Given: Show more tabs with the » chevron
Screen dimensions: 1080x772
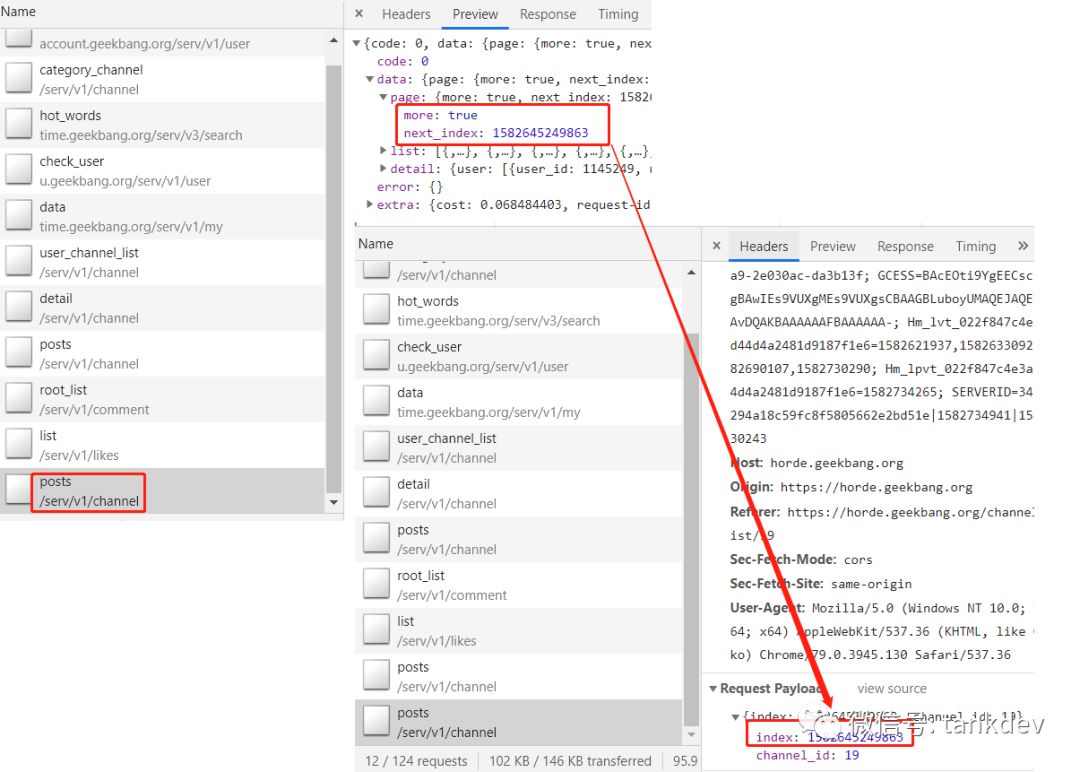Looking at the screenshot, I should [1023, 245].
